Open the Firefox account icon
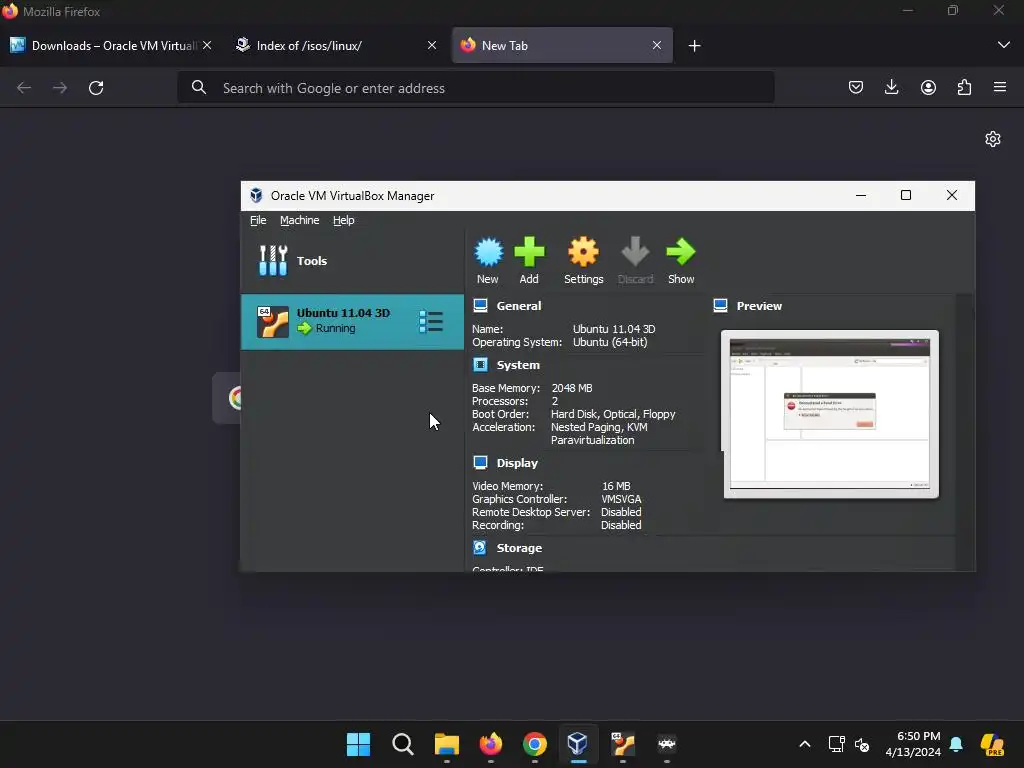1024x768 pixels. (928, 88)
